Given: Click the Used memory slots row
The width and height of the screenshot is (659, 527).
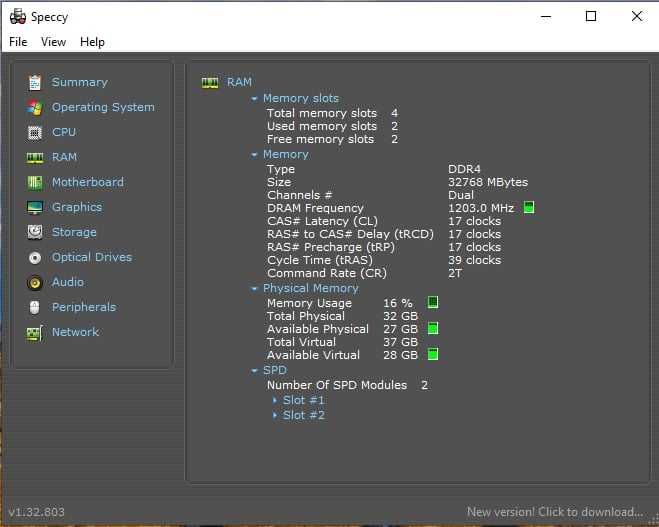Looking at the screenshot, I should [332, 126].
